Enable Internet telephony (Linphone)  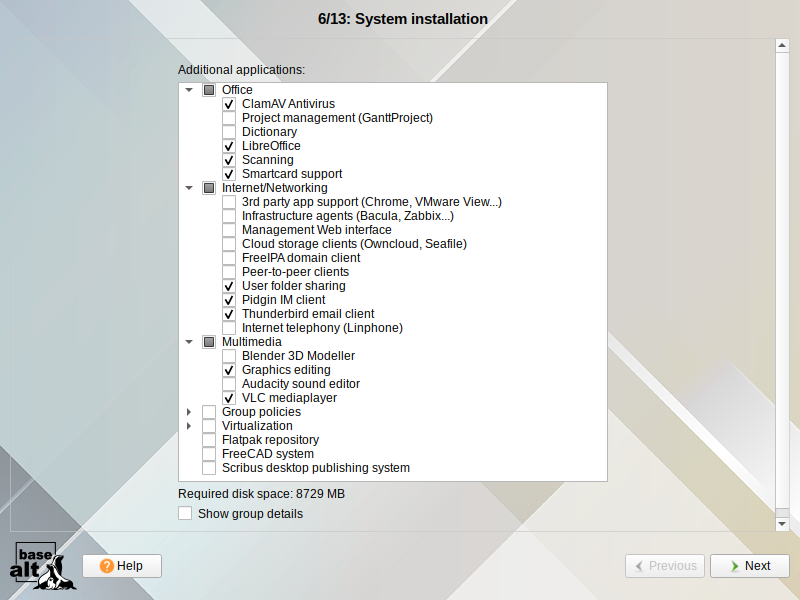click(229, 328)
